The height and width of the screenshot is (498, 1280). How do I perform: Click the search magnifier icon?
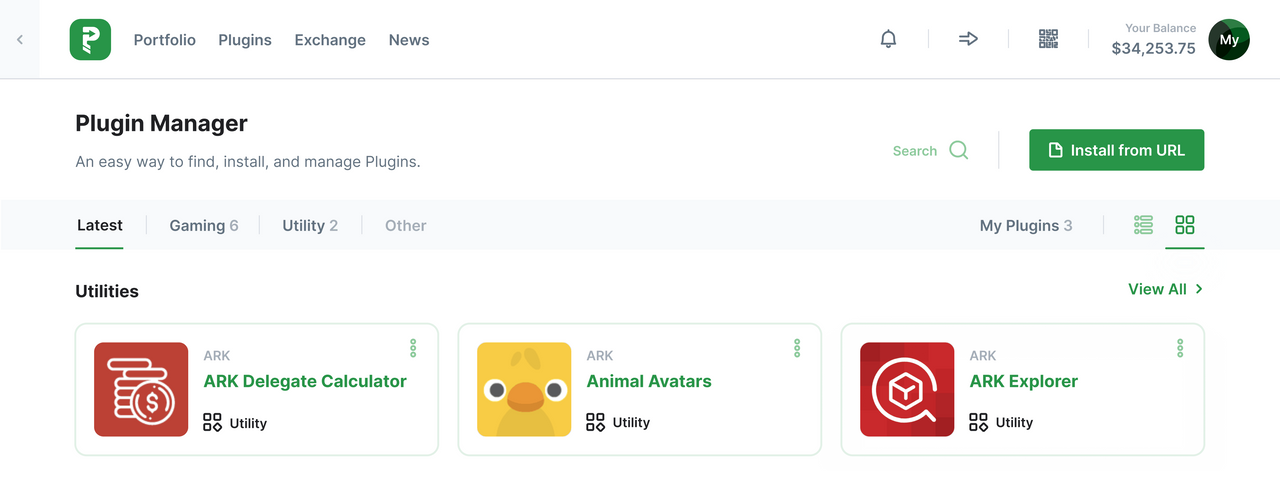958,150
